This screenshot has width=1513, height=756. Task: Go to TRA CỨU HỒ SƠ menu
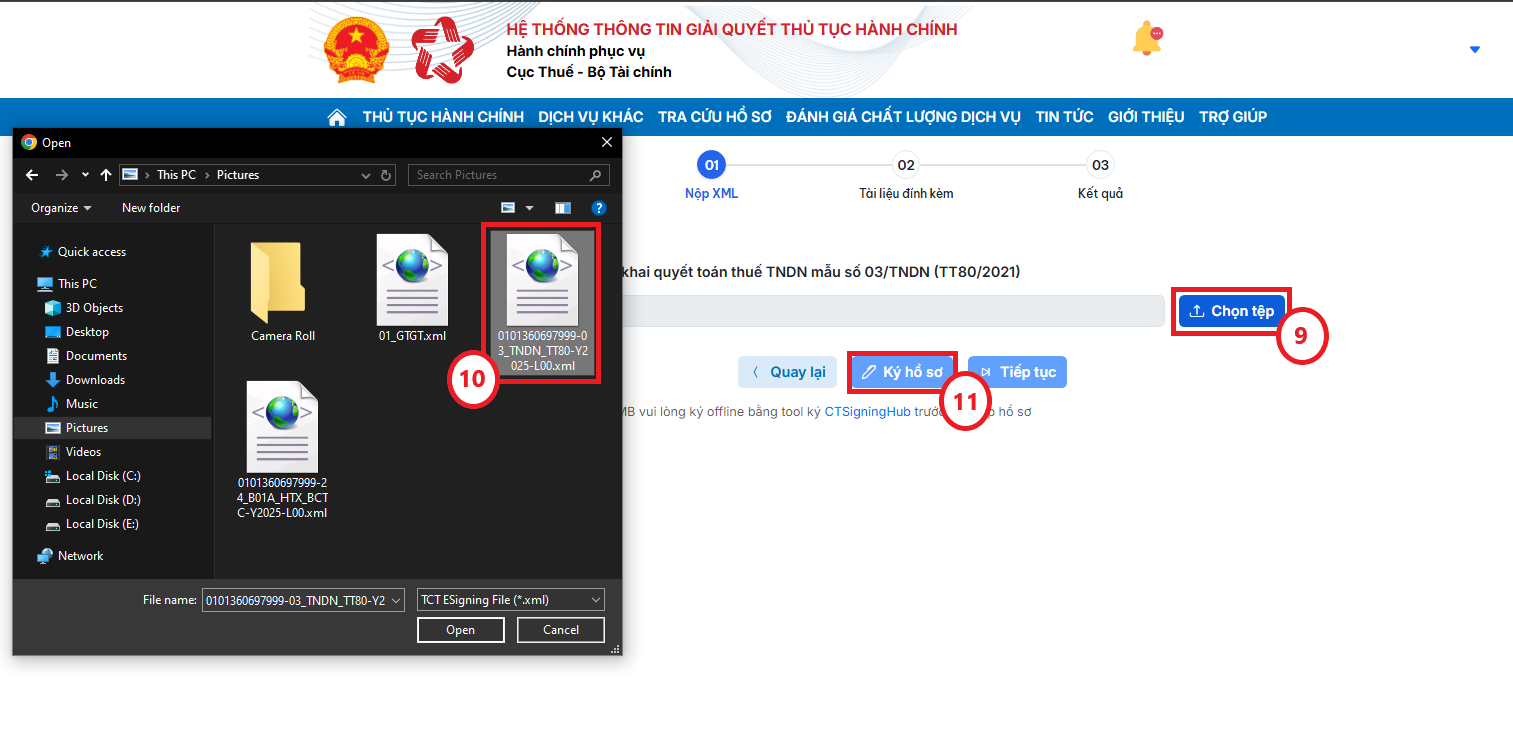(x=714, y=117)
